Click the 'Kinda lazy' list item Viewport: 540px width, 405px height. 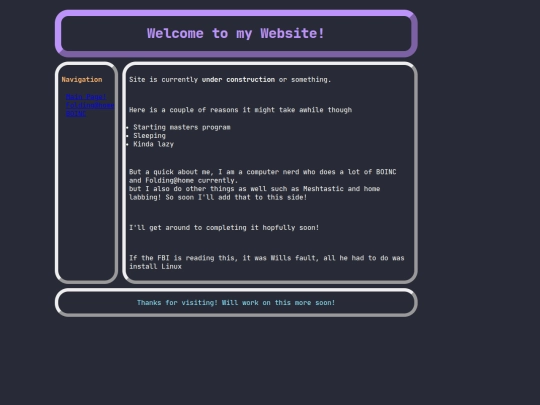[x=154, y=144]
